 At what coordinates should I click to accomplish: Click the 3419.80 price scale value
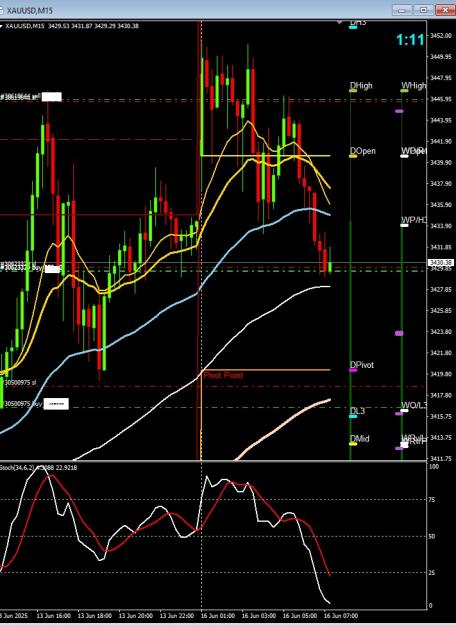point(441,374)
